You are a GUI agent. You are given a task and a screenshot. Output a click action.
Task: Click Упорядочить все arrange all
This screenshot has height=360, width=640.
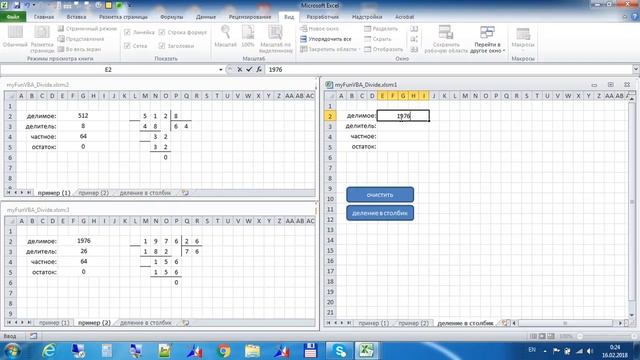326,39
